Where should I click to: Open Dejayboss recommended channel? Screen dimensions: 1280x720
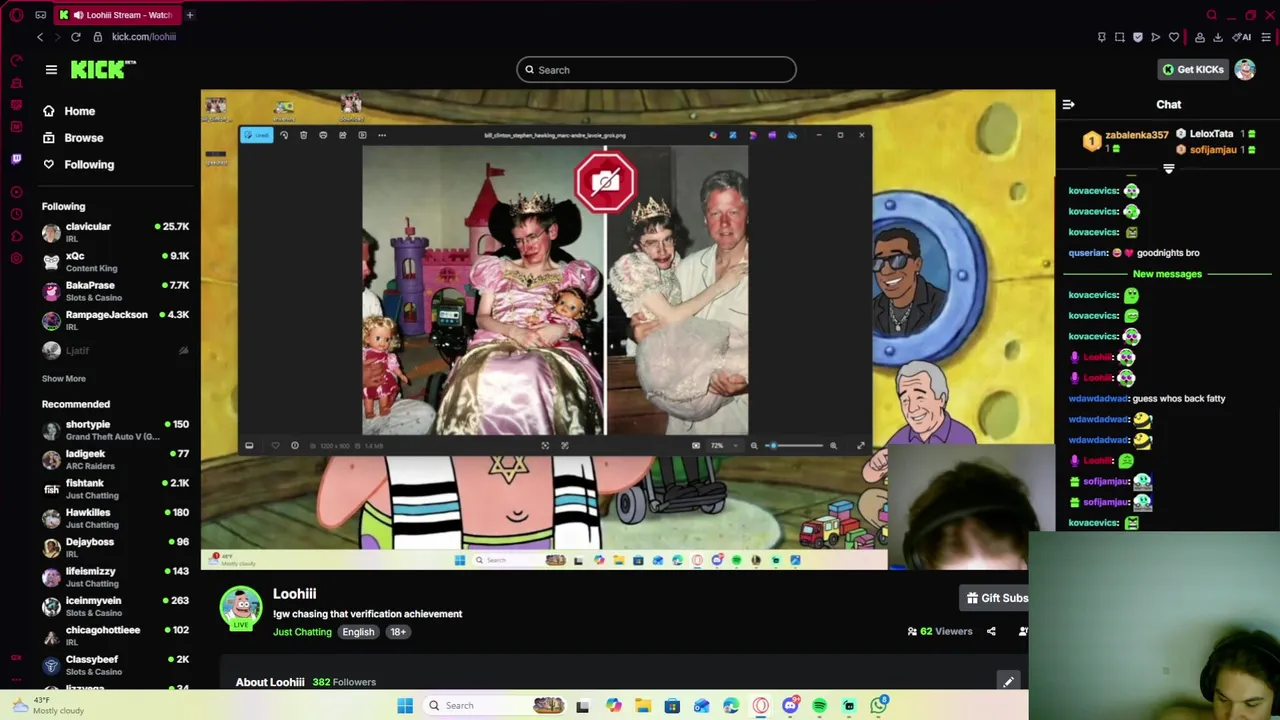click(x=115, y=547)
